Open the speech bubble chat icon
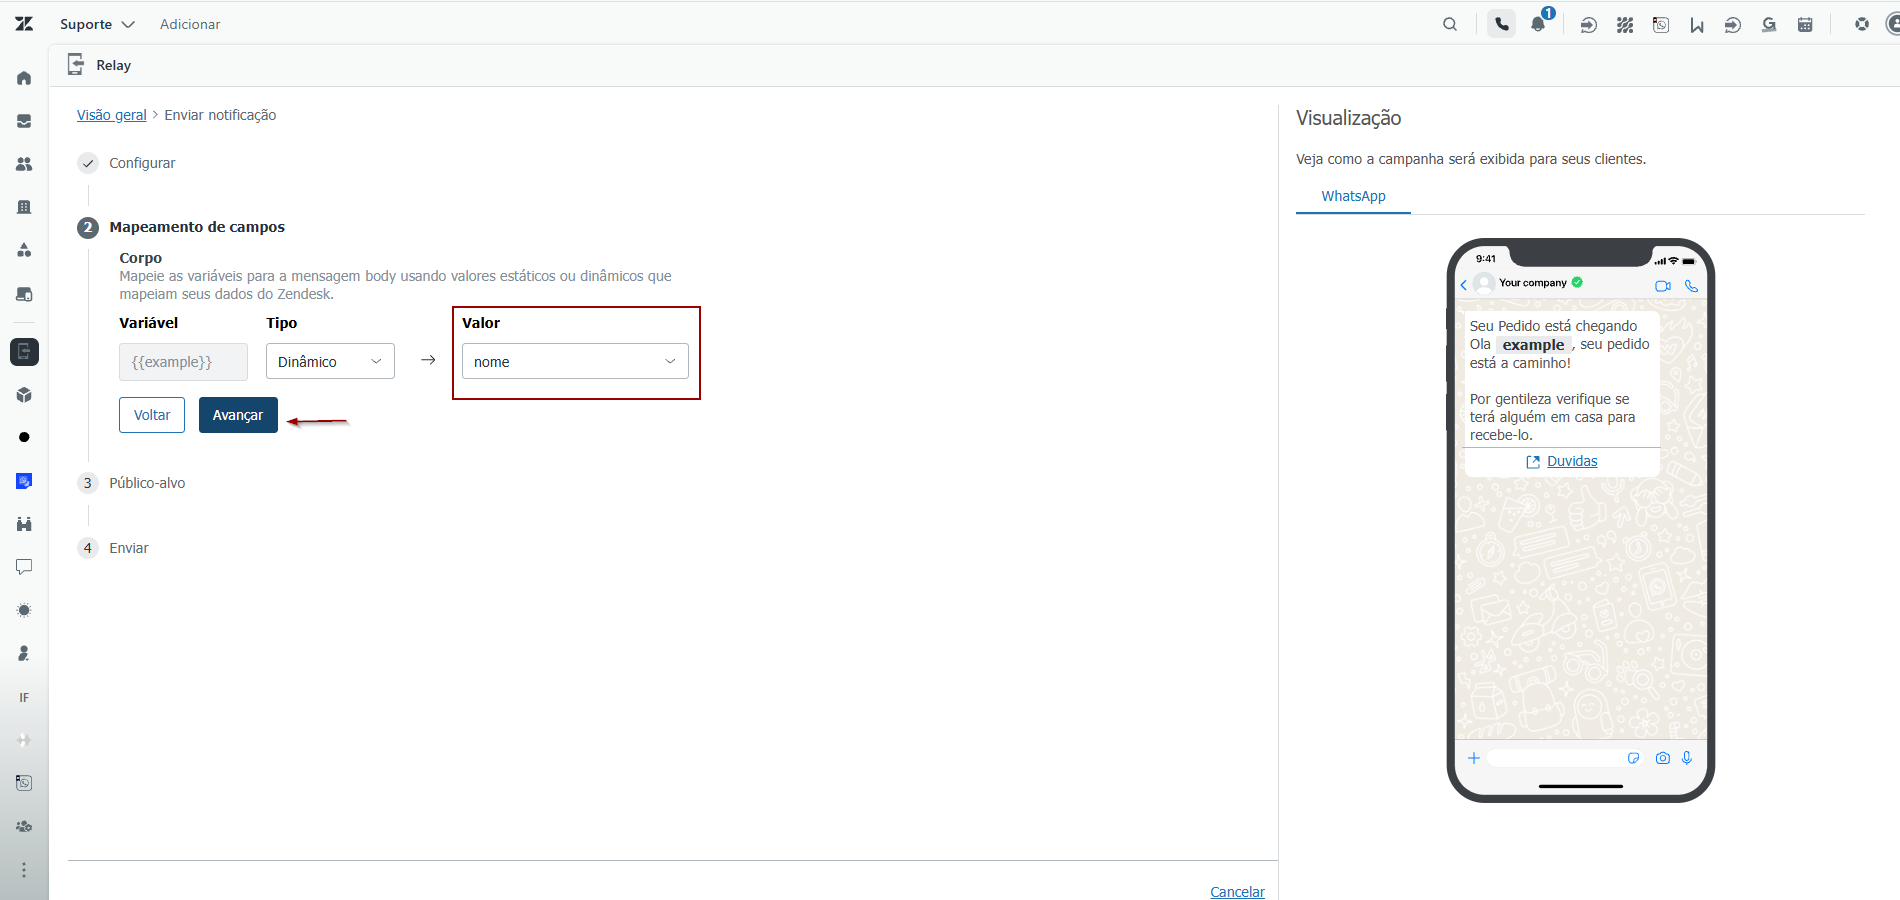Screen dimensions: 1900x900 (x=24, y=567)
